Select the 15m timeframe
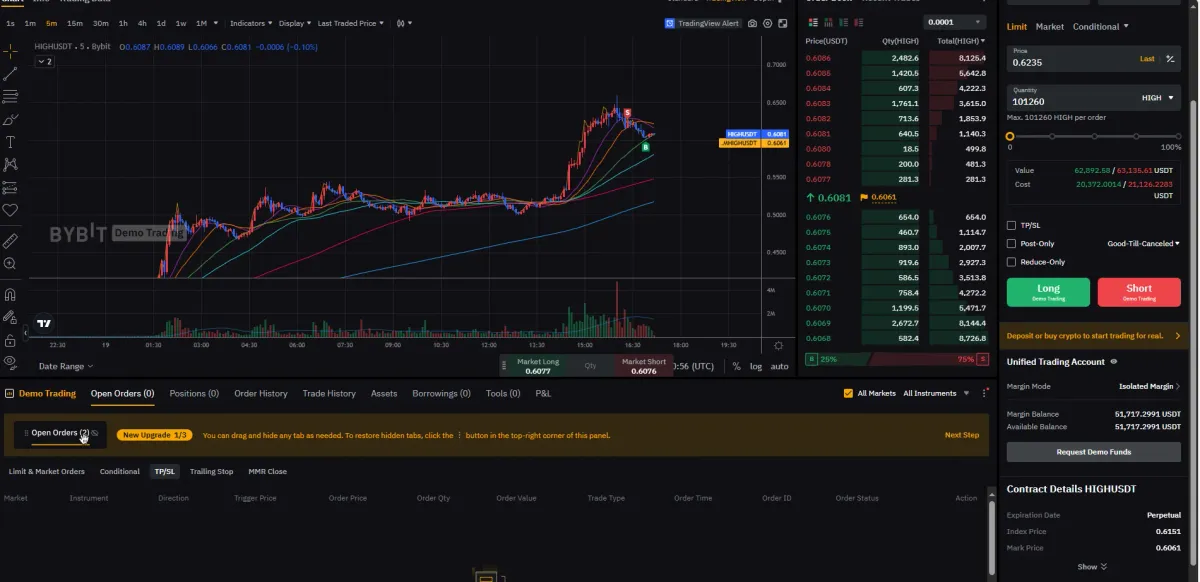 [x=75, y=23]
